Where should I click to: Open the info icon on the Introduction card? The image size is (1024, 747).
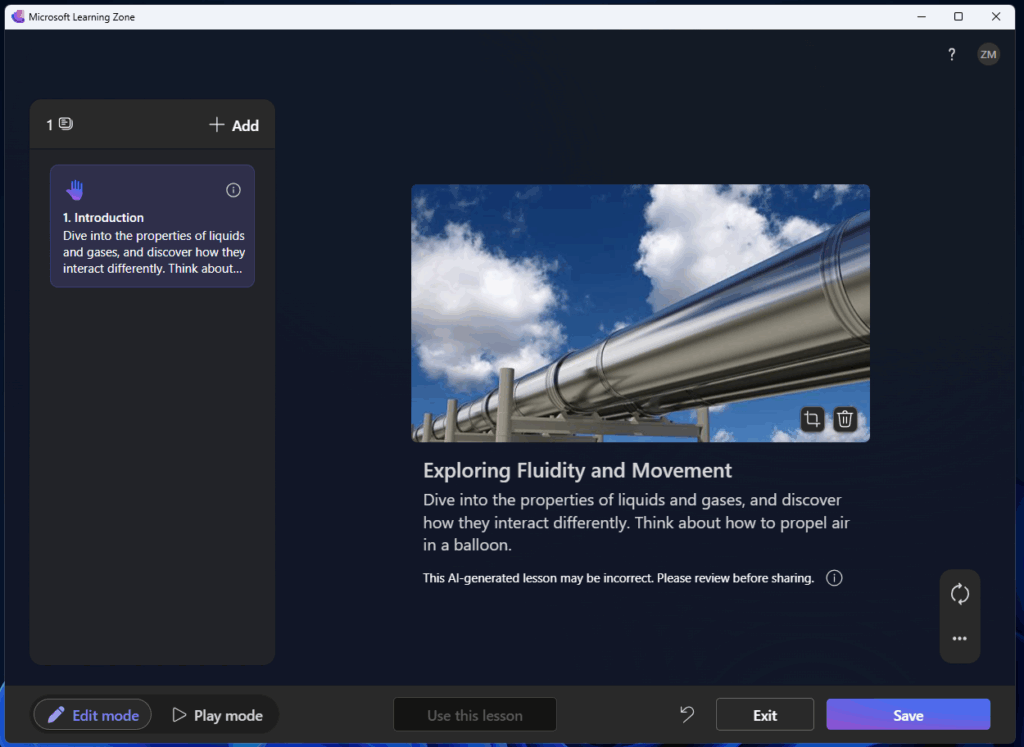tap(233, 190)
